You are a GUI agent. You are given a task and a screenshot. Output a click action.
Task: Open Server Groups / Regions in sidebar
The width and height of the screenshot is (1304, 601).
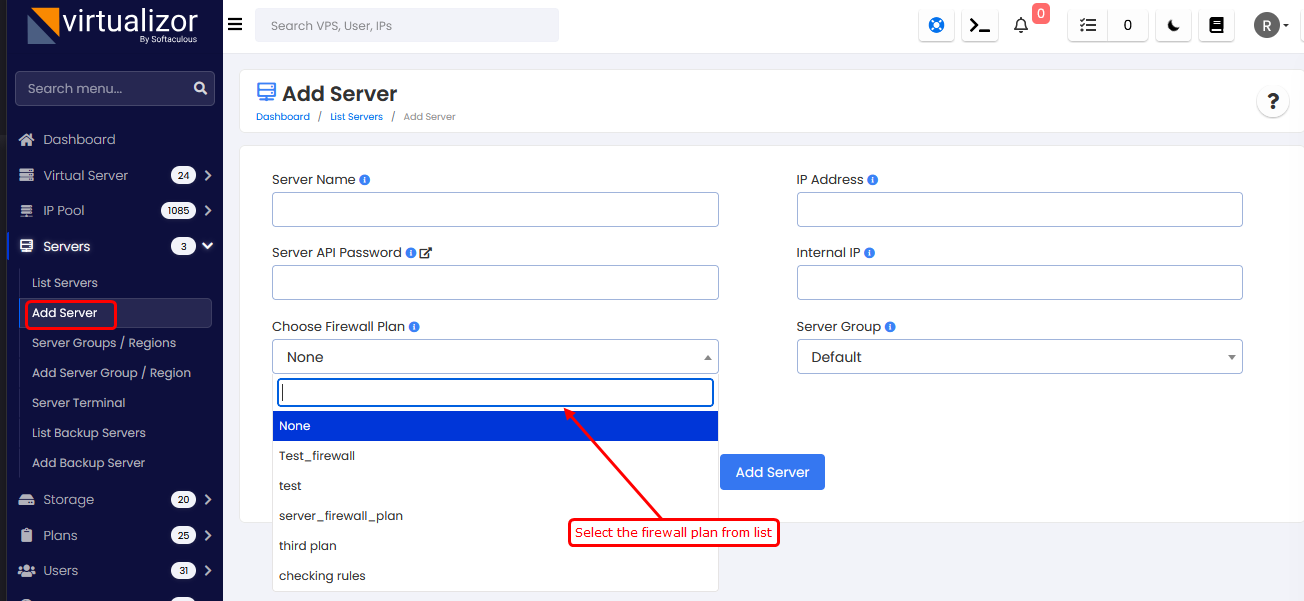coord(104,343)
